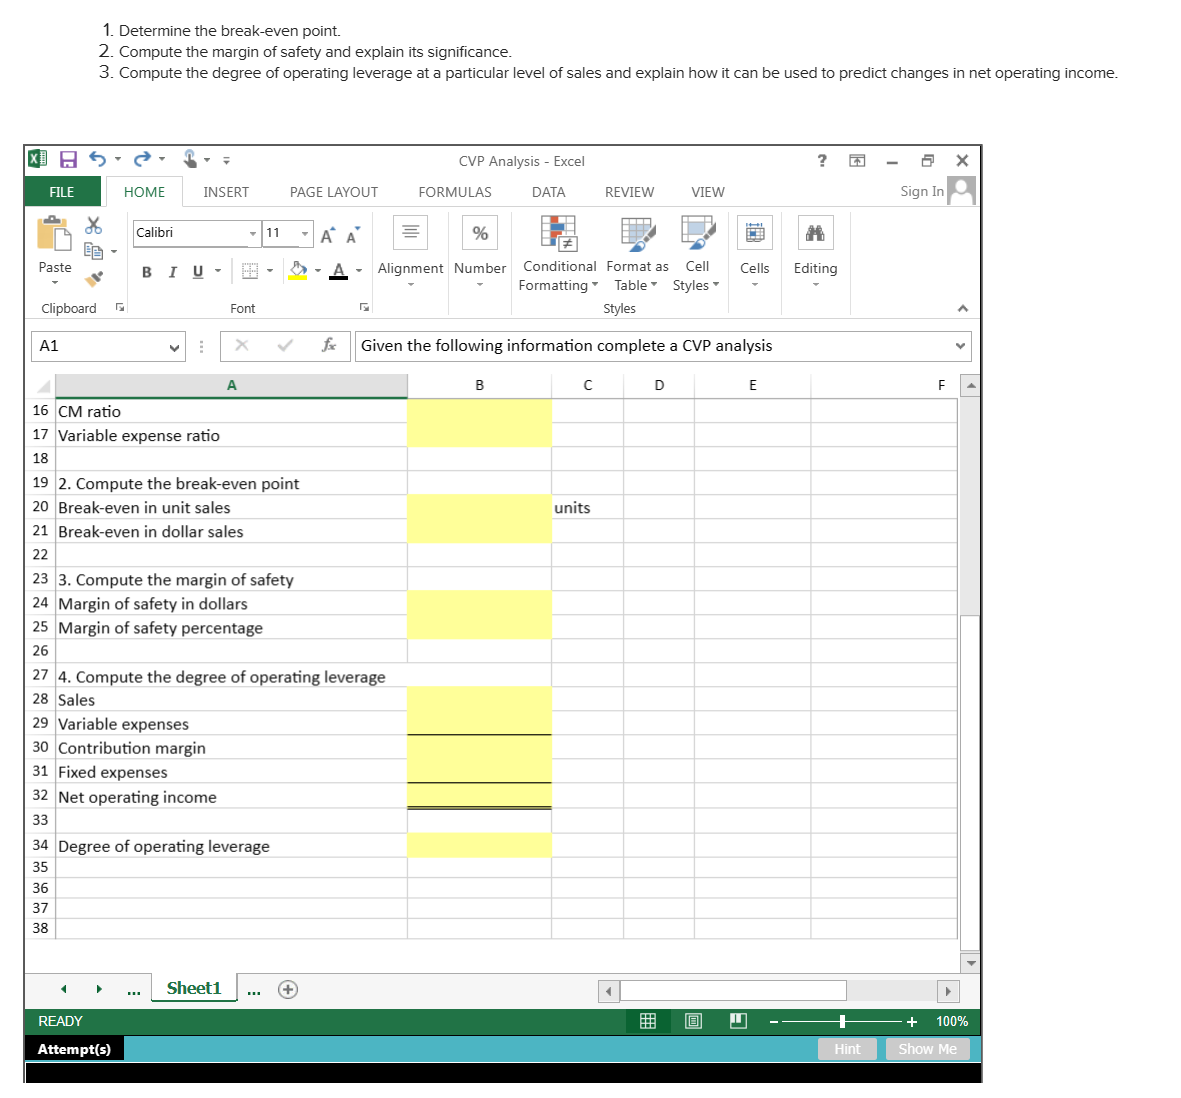The width and height of the screenshot is (1181, 1098).
Task: Collapse the ribbon with caret
Action: [x=963, y=308]
